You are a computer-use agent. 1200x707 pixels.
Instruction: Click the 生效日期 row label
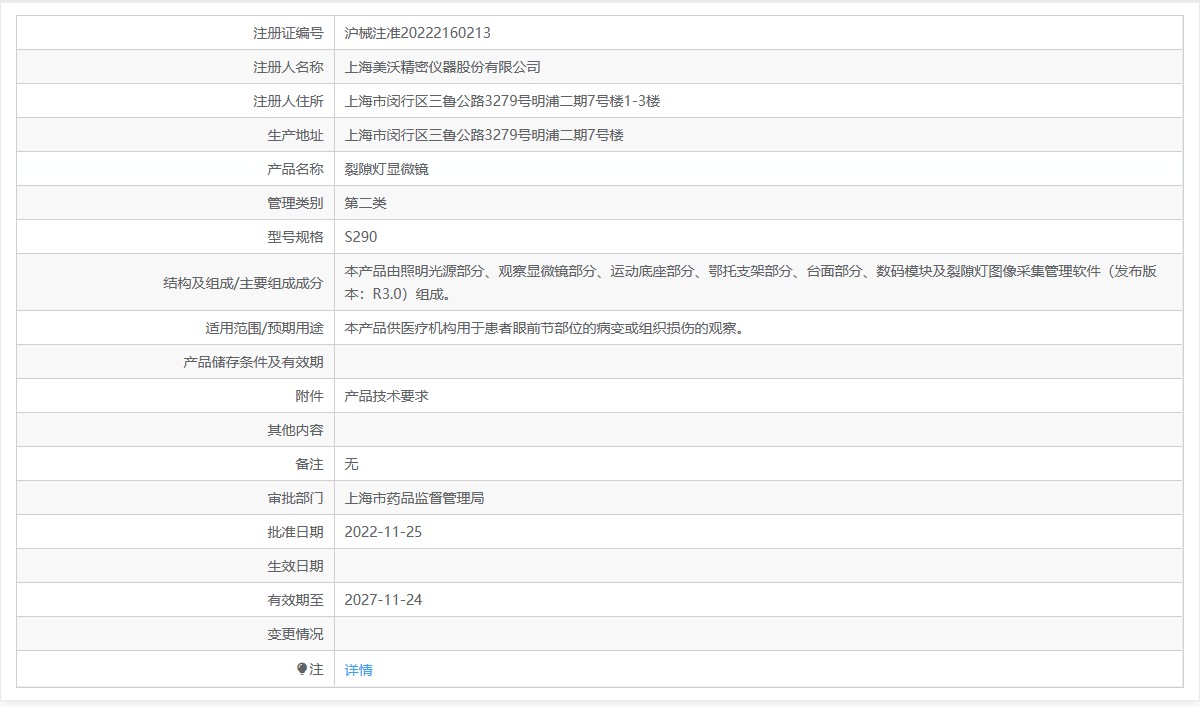coord(295,566)
